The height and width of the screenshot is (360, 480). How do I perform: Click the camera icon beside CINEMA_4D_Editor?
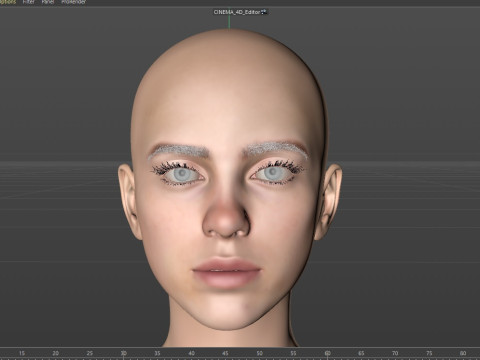pyautogui.click(x=264, y=12)
